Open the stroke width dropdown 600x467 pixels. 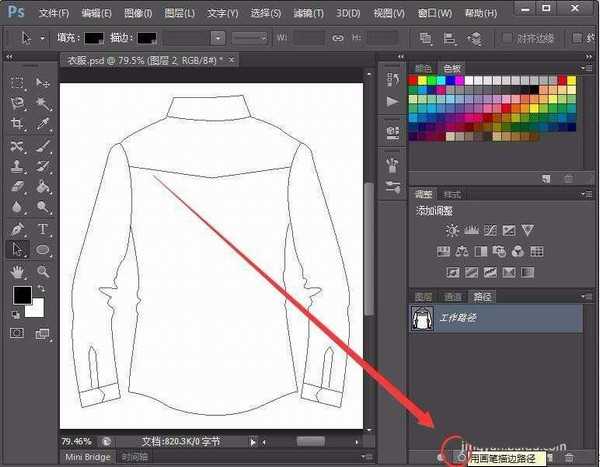[x=218, y=37]
